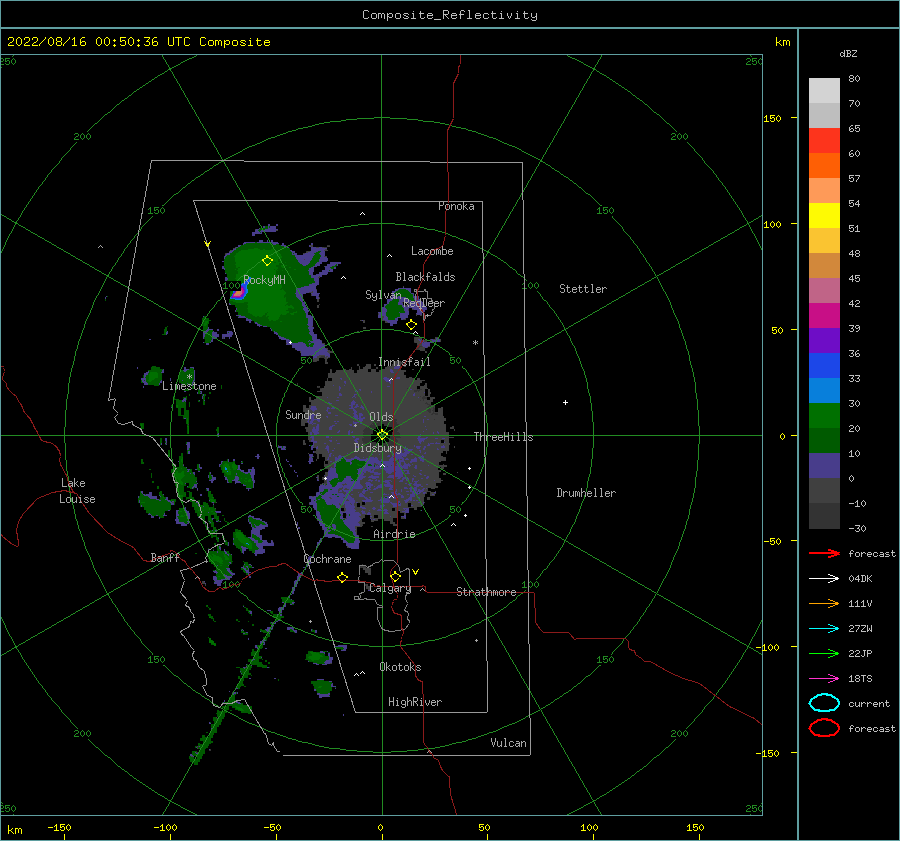Click the Innisfail city label
This screenshot has width=900, height=841.
pyautogui.click(x=405, y=362)
